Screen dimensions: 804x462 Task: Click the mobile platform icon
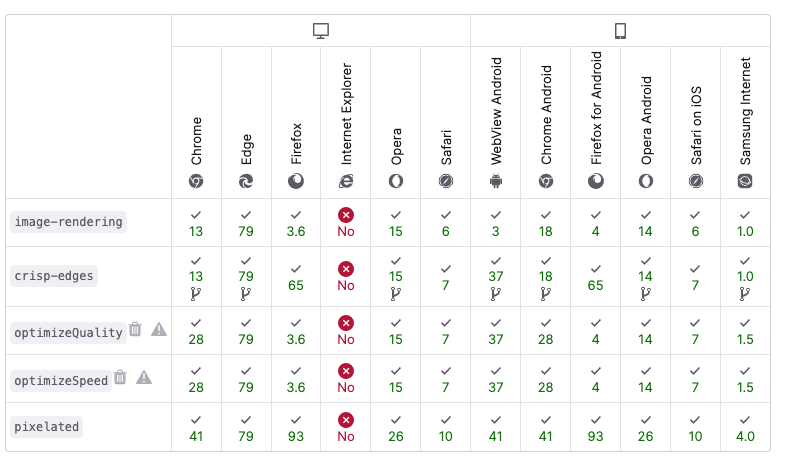[620, 32]
